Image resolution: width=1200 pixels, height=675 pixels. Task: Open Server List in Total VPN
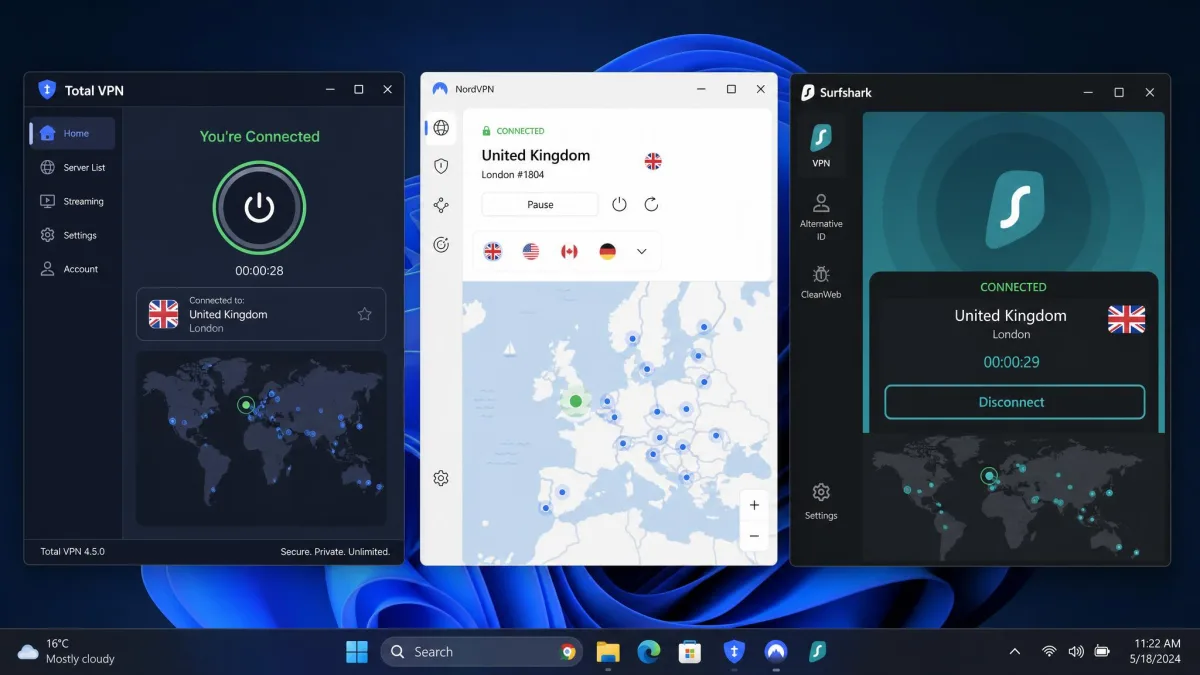tap(73, 167)
